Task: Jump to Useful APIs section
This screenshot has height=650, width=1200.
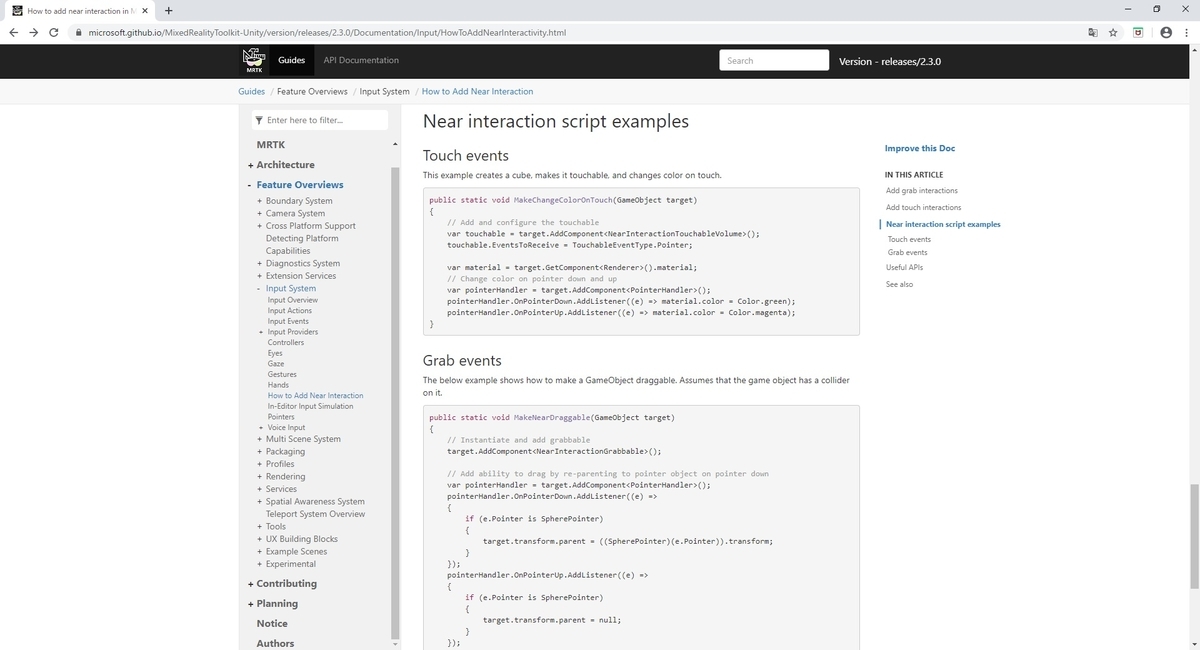Action: point(904,267)
